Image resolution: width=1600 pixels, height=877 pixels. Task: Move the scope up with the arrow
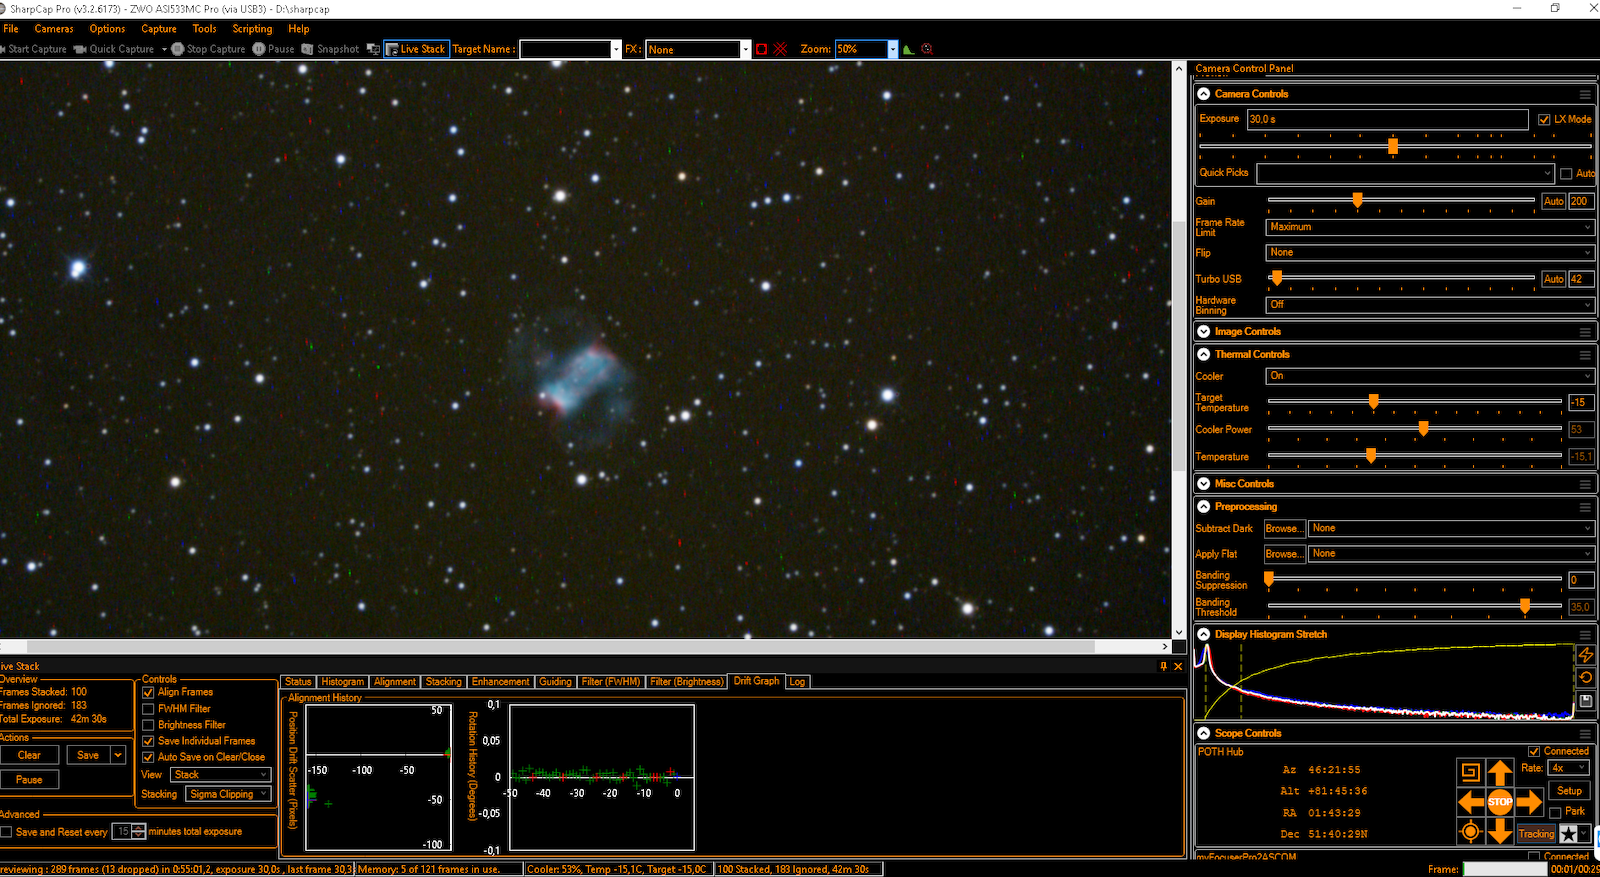click(x=1500, y=772)
